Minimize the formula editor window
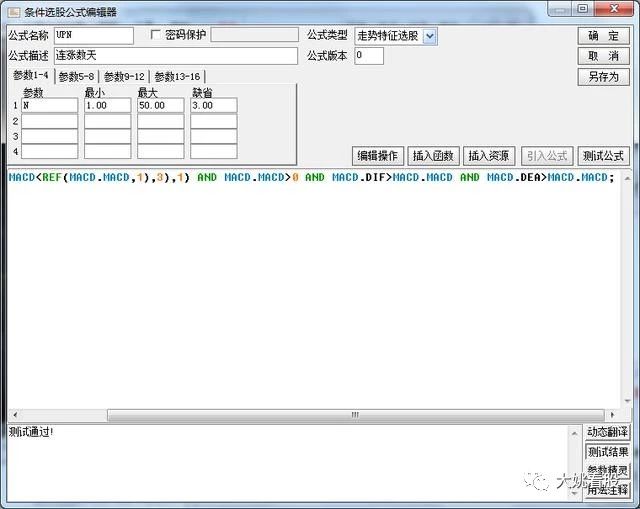The width and height of the screenshot is (640, 509). (560, 9)
